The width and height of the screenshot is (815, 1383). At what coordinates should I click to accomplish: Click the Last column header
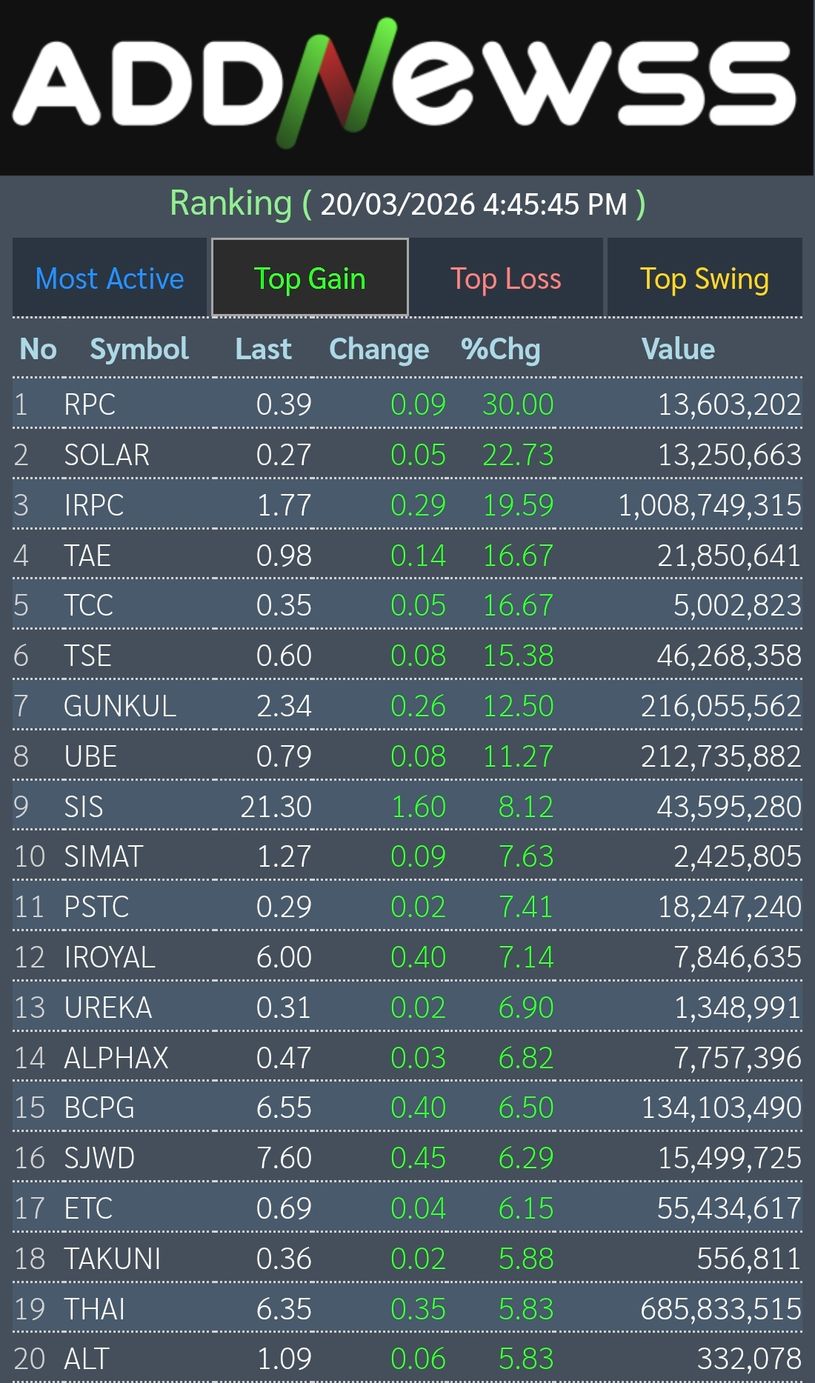[x=263, y=349]
